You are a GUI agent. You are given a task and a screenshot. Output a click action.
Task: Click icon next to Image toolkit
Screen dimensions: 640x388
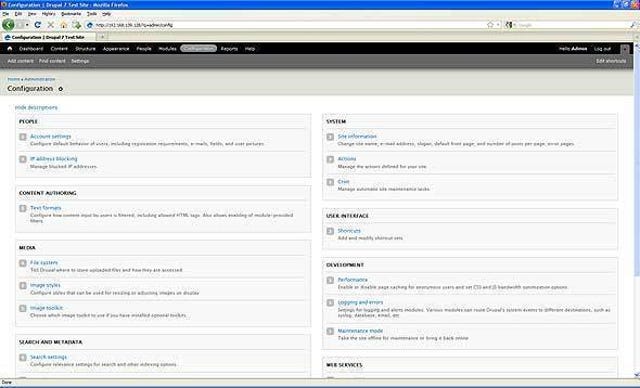point(23,308)
